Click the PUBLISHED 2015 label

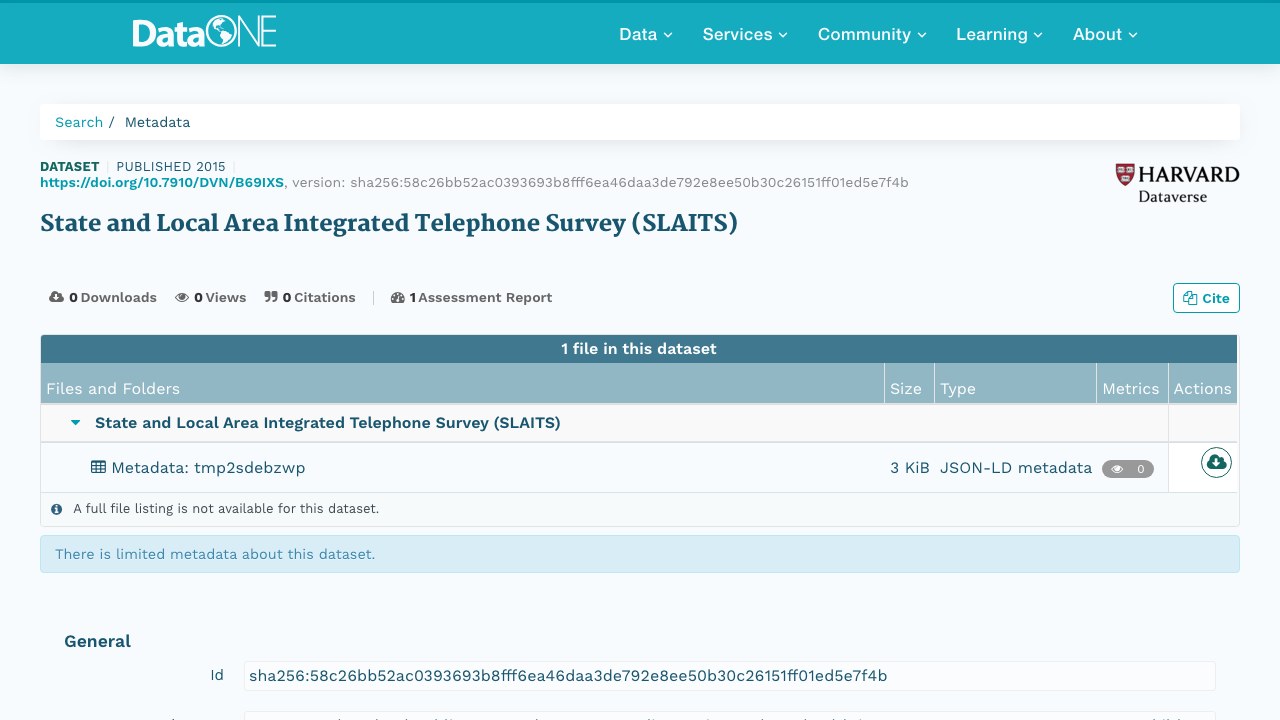coord(171,167)
